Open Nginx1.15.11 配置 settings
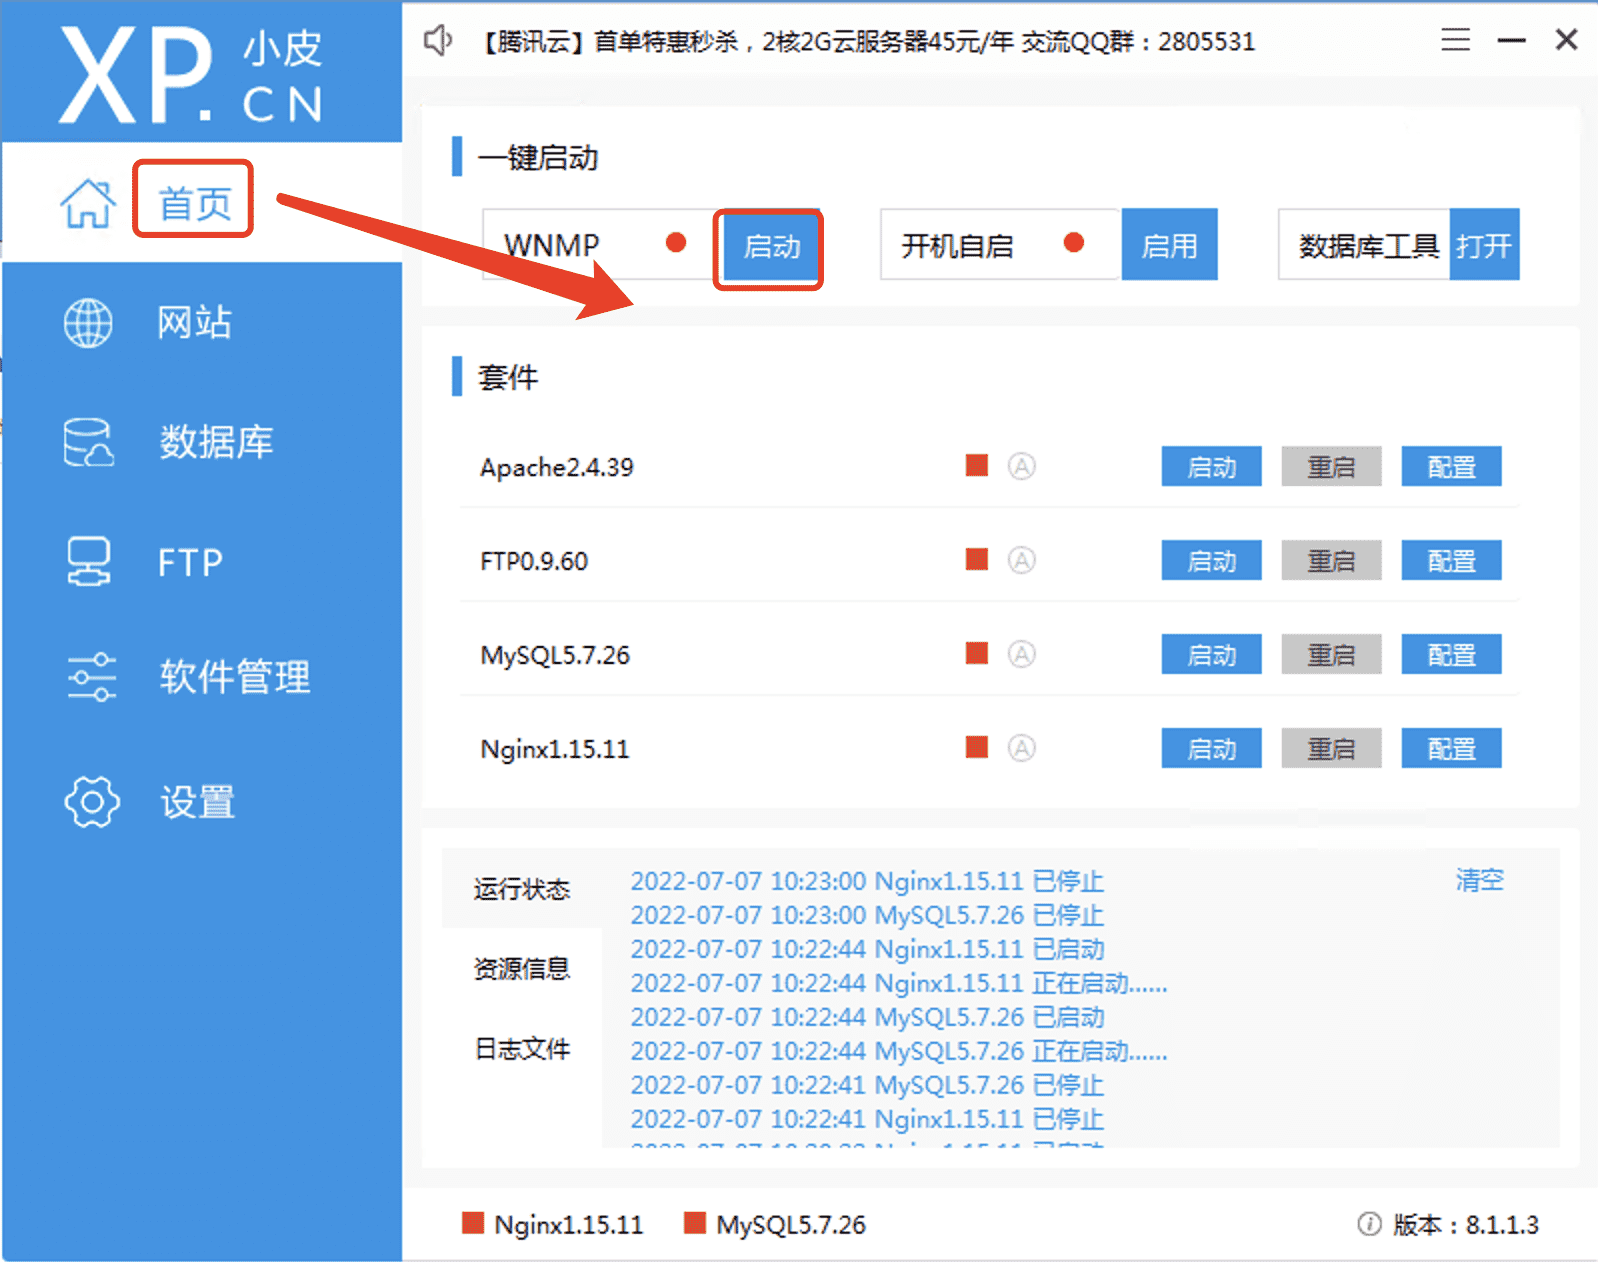1598x1262 pixels. [x=1451, y=749]
